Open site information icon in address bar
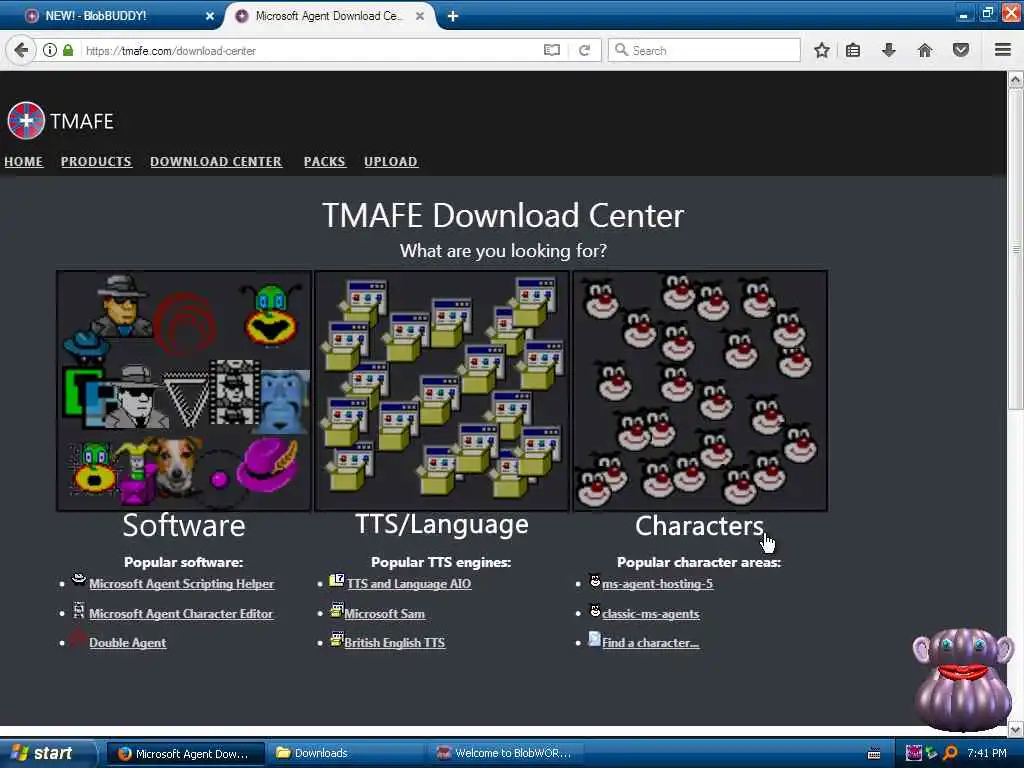This screenshot has width=1024, height=768. click(x=50, y=50)
